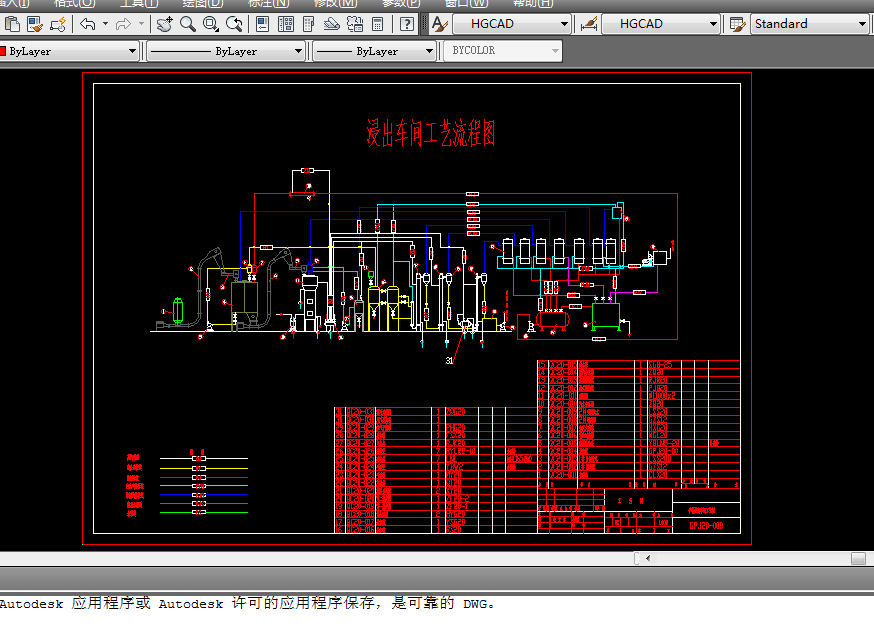The image size is (874, 633).
Task: Expand the Undo history dropdown arrow
Action: pos(105,24)
